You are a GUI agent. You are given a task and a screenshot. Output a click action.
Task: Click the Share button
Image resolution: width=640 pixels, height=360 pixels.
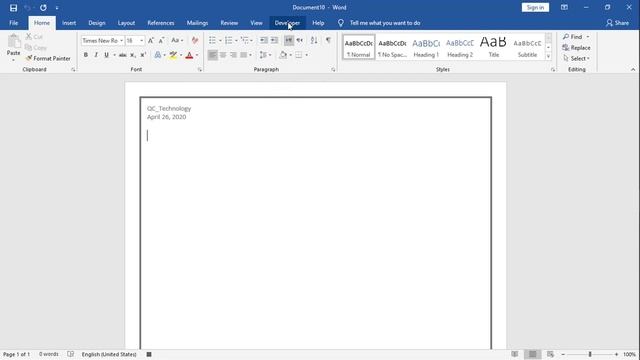[x=617, y=23]
